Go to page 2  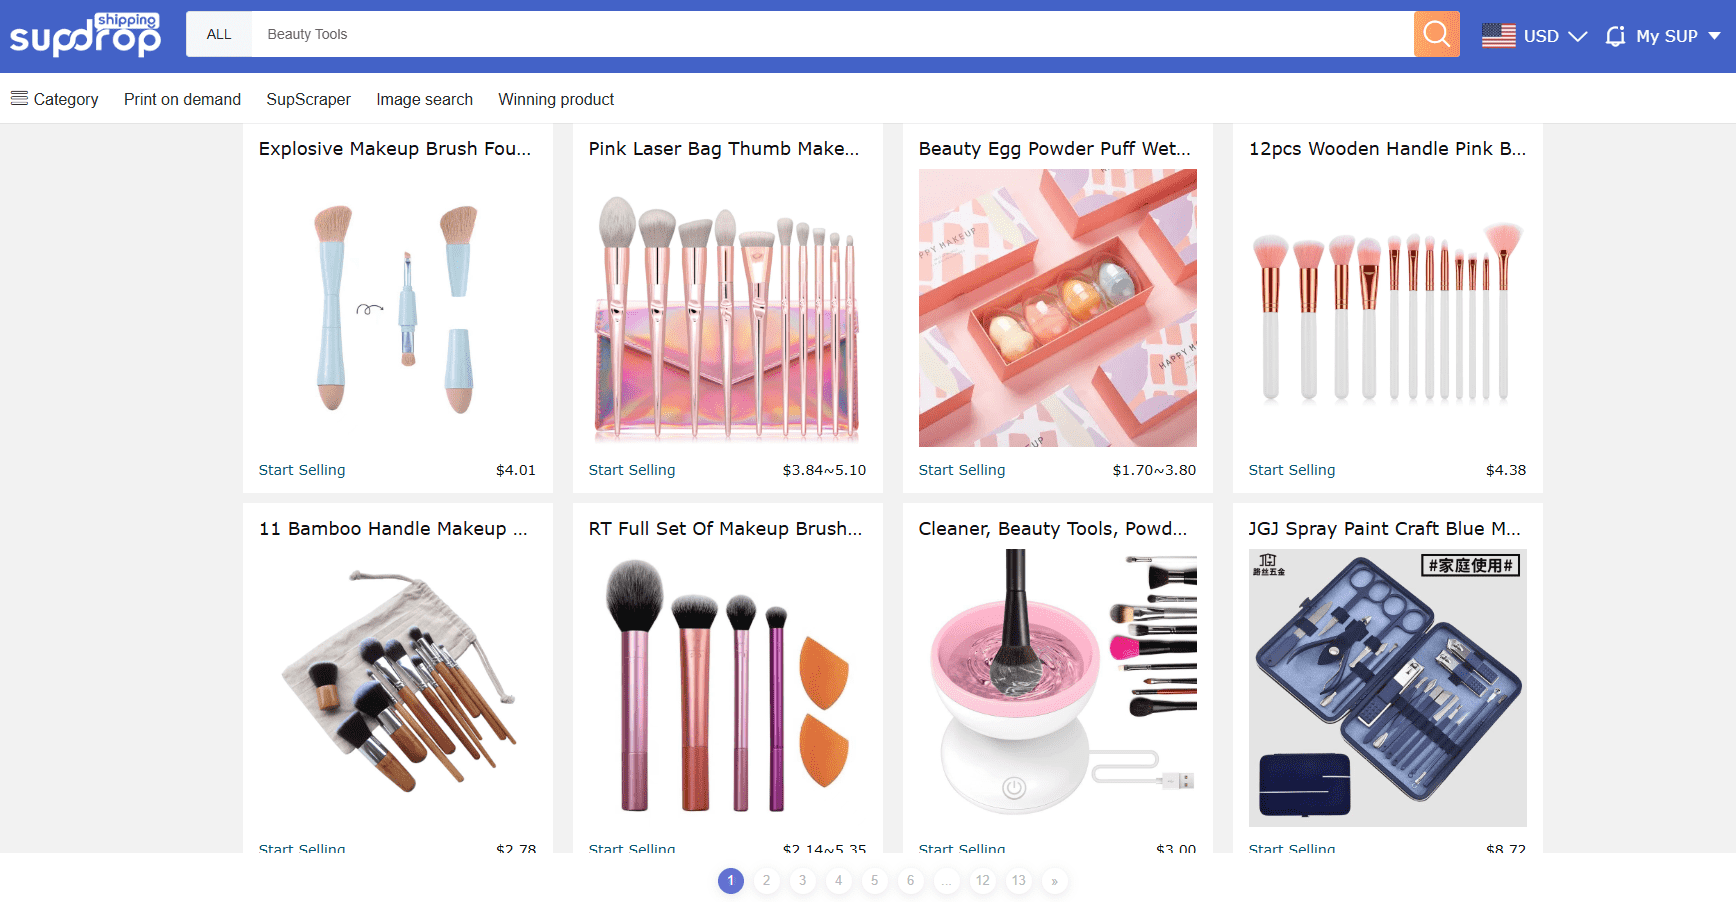click(x=767, y=881)
